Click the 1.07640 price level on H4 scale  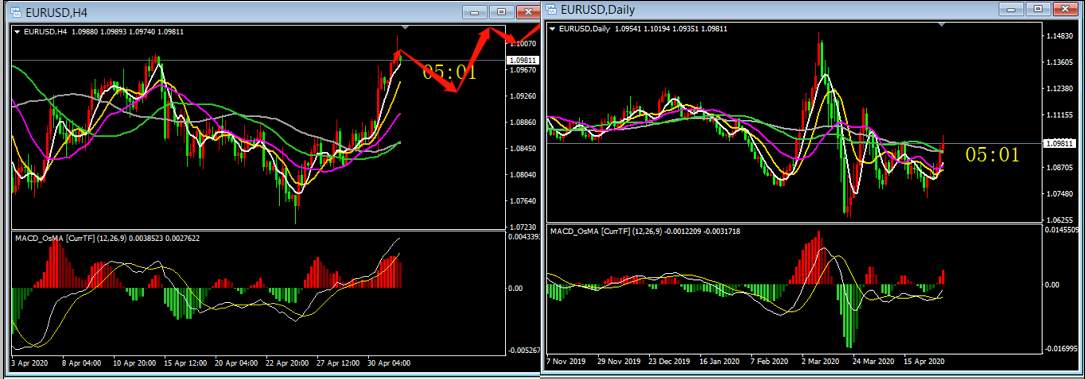coord(522,201)
